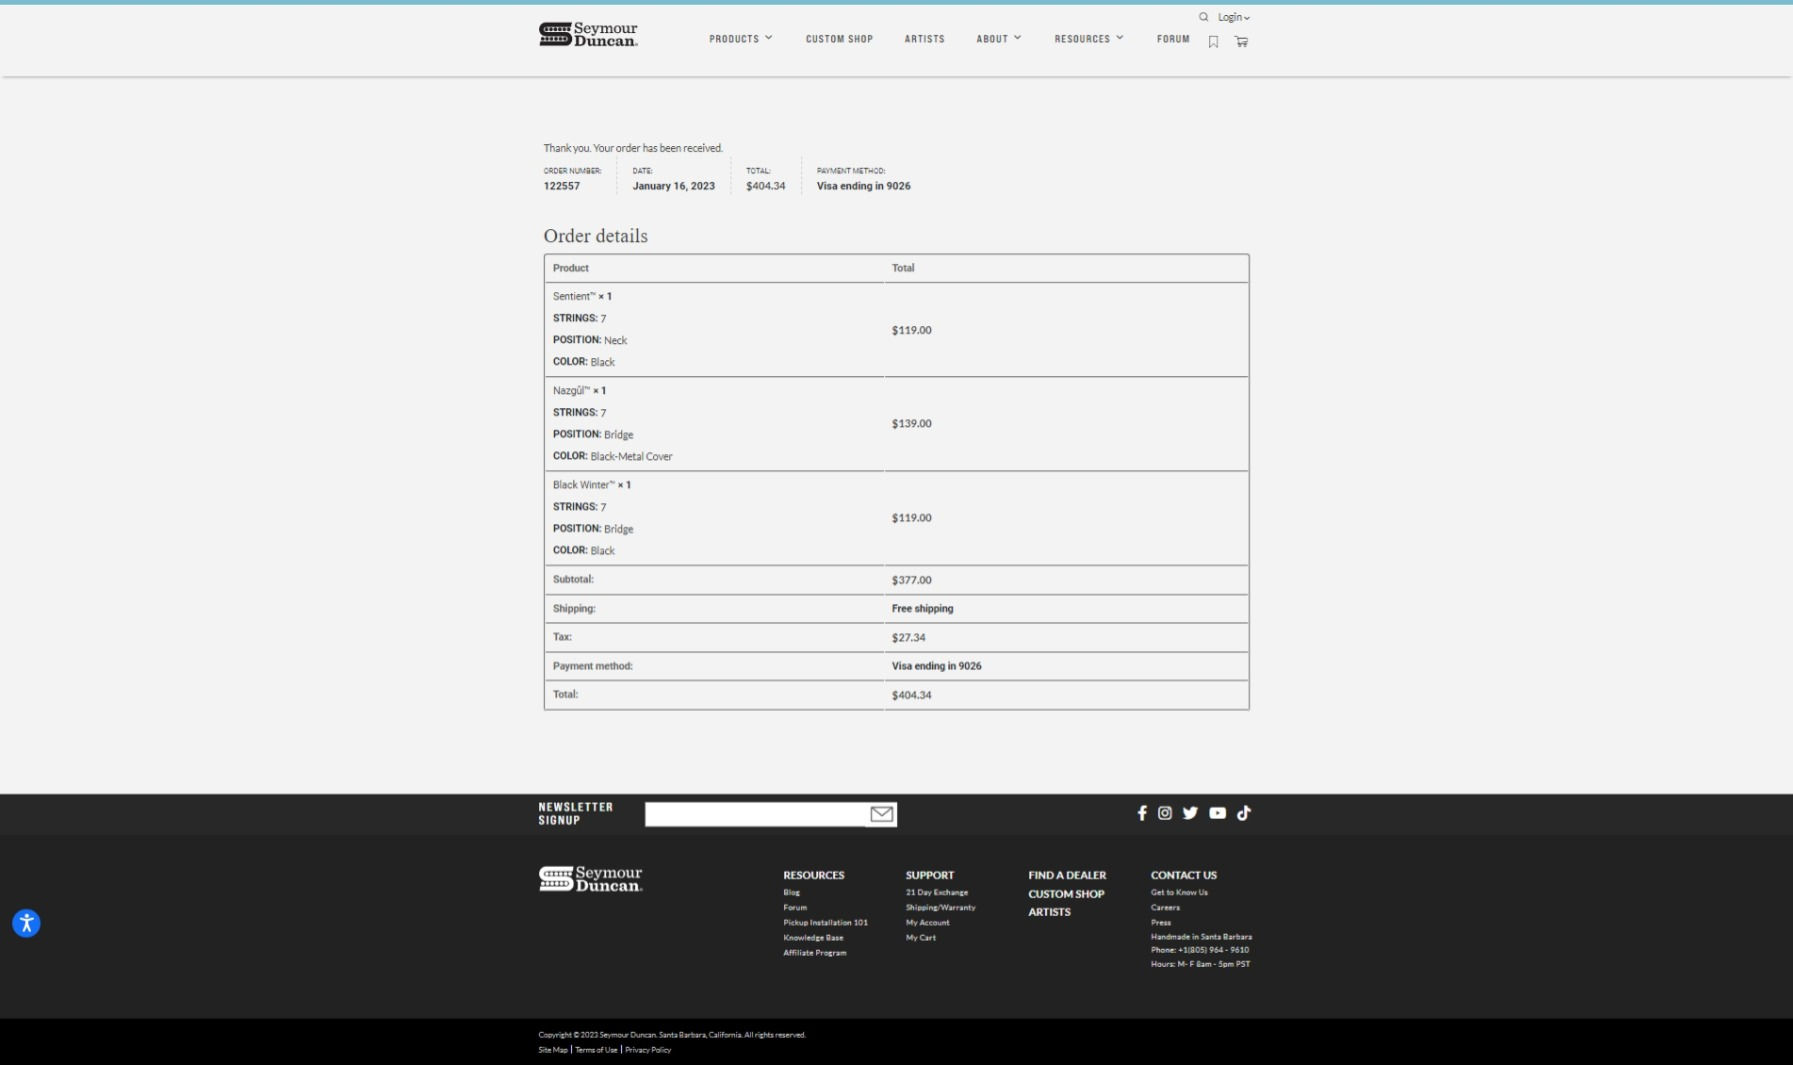The image size is (1793, 1065).
Task: Open footer Forum link under Resources
Action: (794, 908)
